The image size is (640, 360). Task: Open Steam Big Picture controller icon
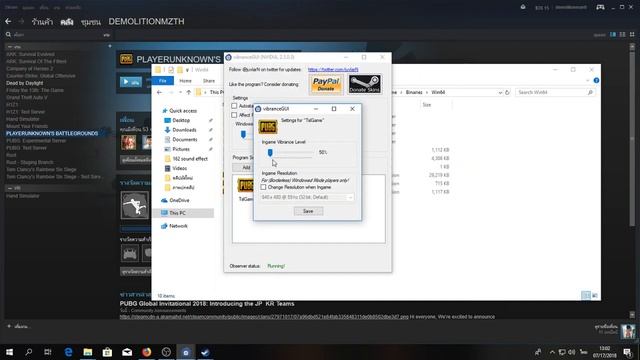click(600, 7)
